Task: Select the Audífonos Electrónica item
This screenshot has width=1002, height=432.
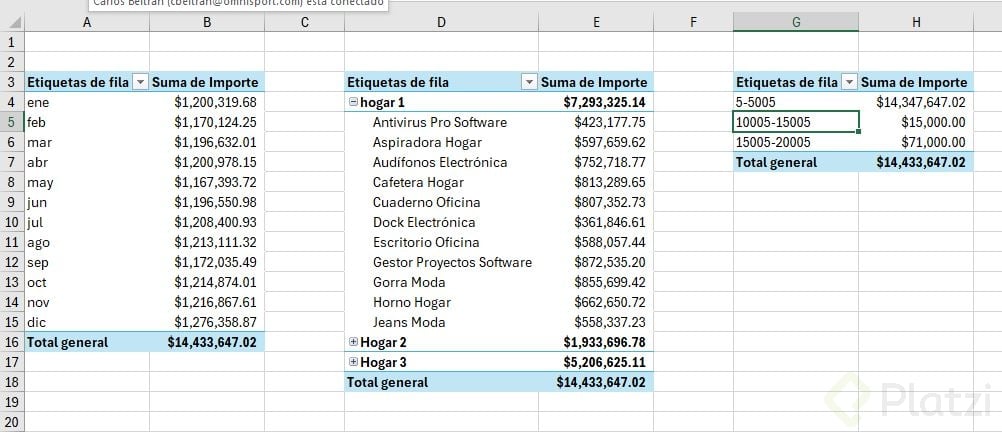Action: [440, 162]
